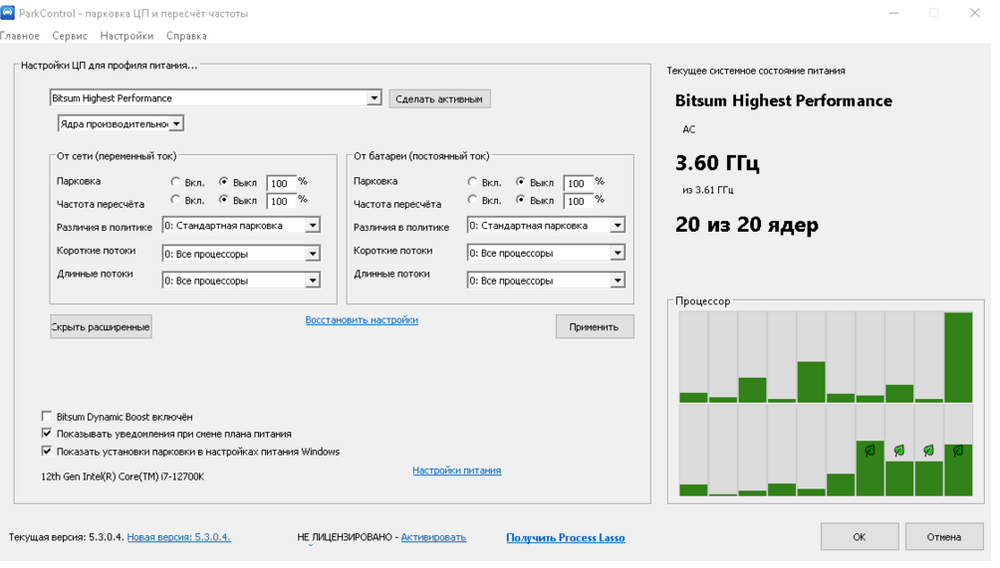Select Выкл for Парковка under От батареи
Image resolution: width=1000 pixels, height=568 pixels.
click(520, 182)
